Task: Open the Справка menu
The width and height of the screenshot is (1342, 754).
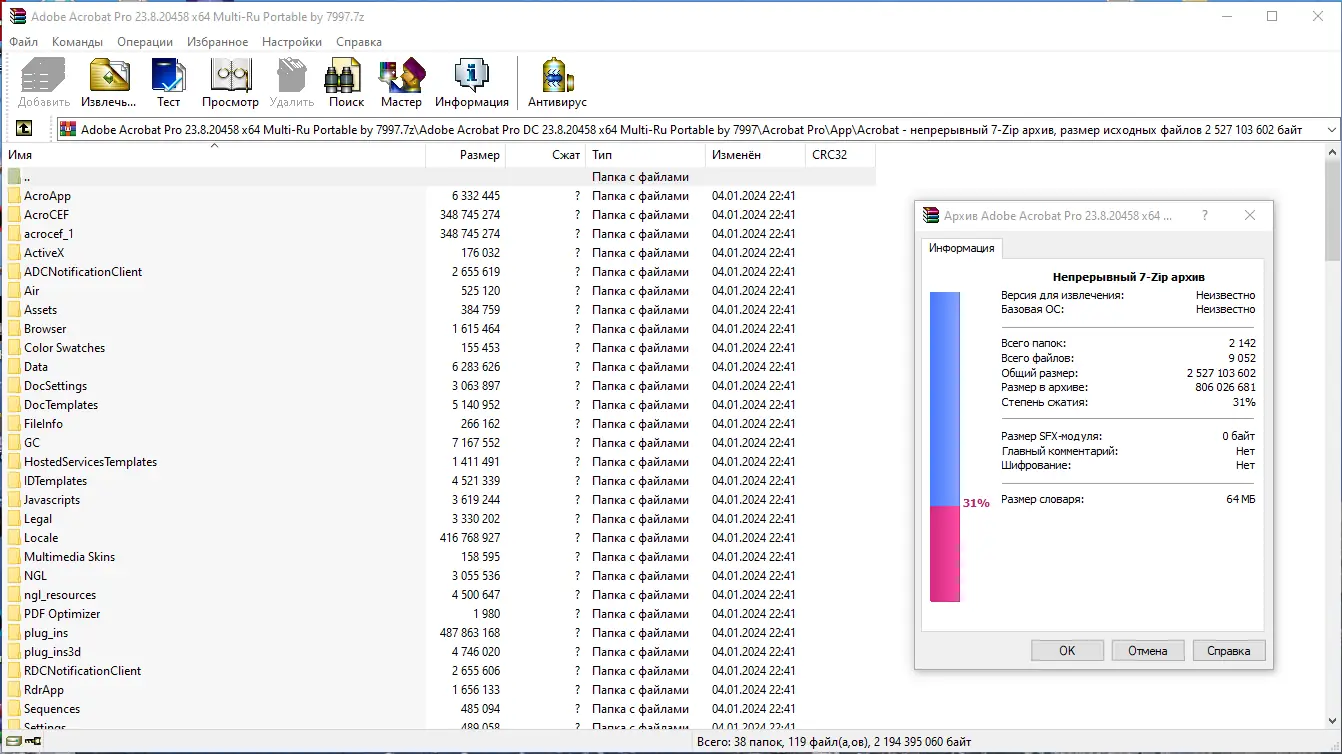Action: coord(359,42)
